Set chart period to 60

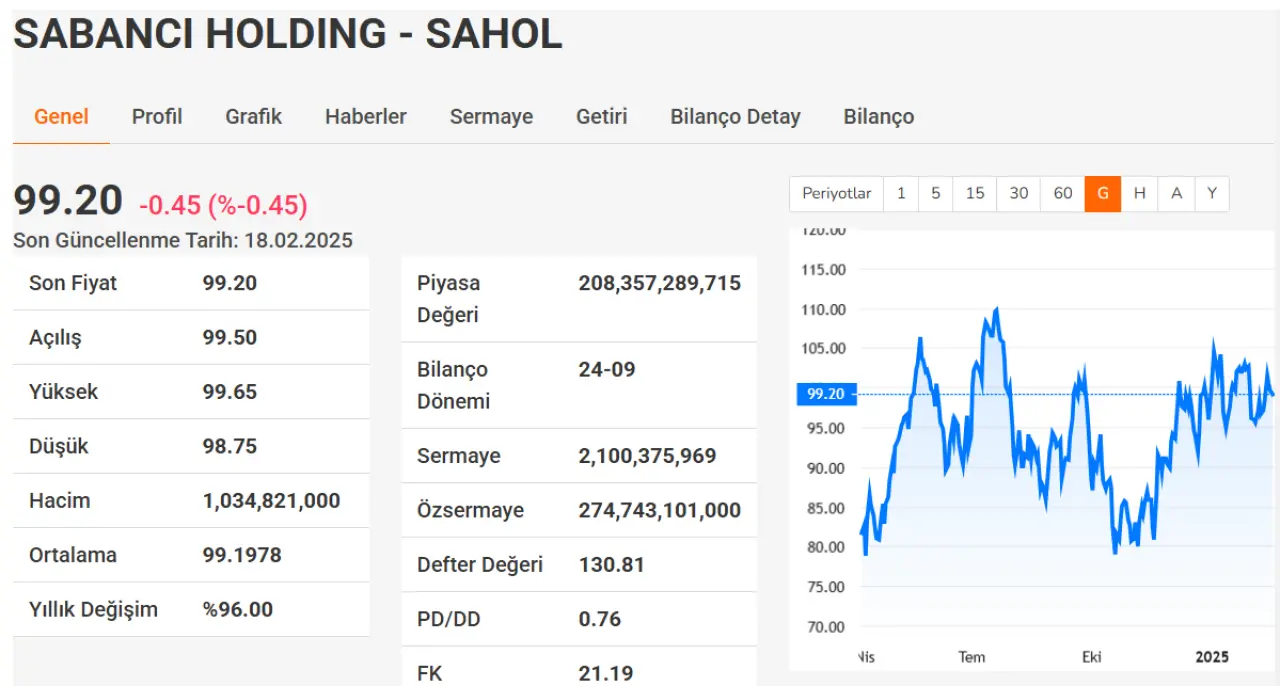[1062, 194]
